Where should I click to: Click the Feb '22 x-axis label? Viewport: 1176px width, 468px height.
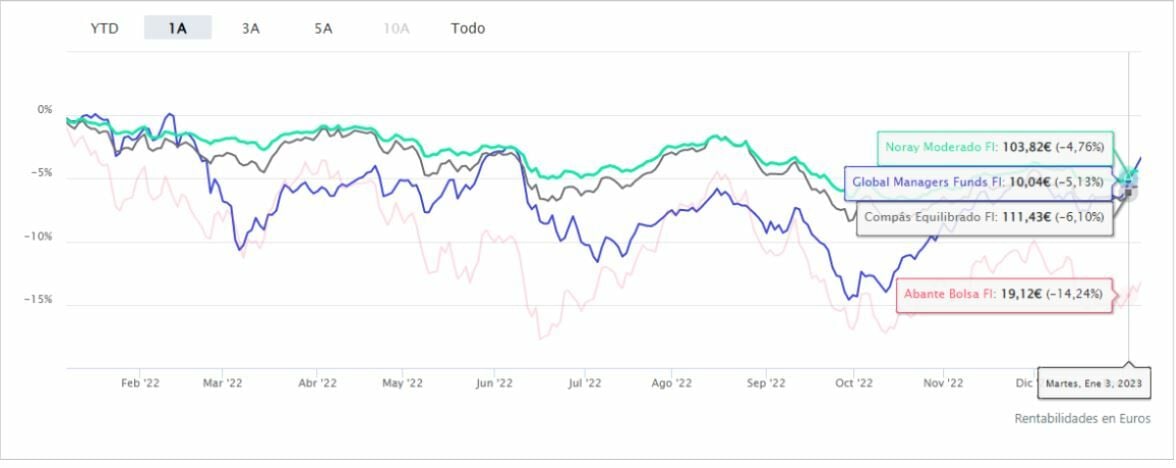[x=141, y=382]
